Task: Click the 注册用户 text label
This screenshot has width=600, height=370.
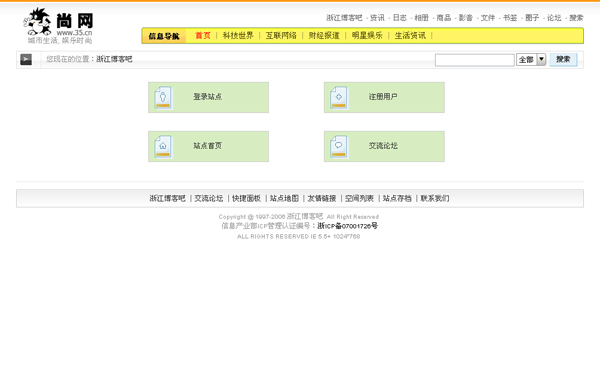Action: tap(383, 97)
